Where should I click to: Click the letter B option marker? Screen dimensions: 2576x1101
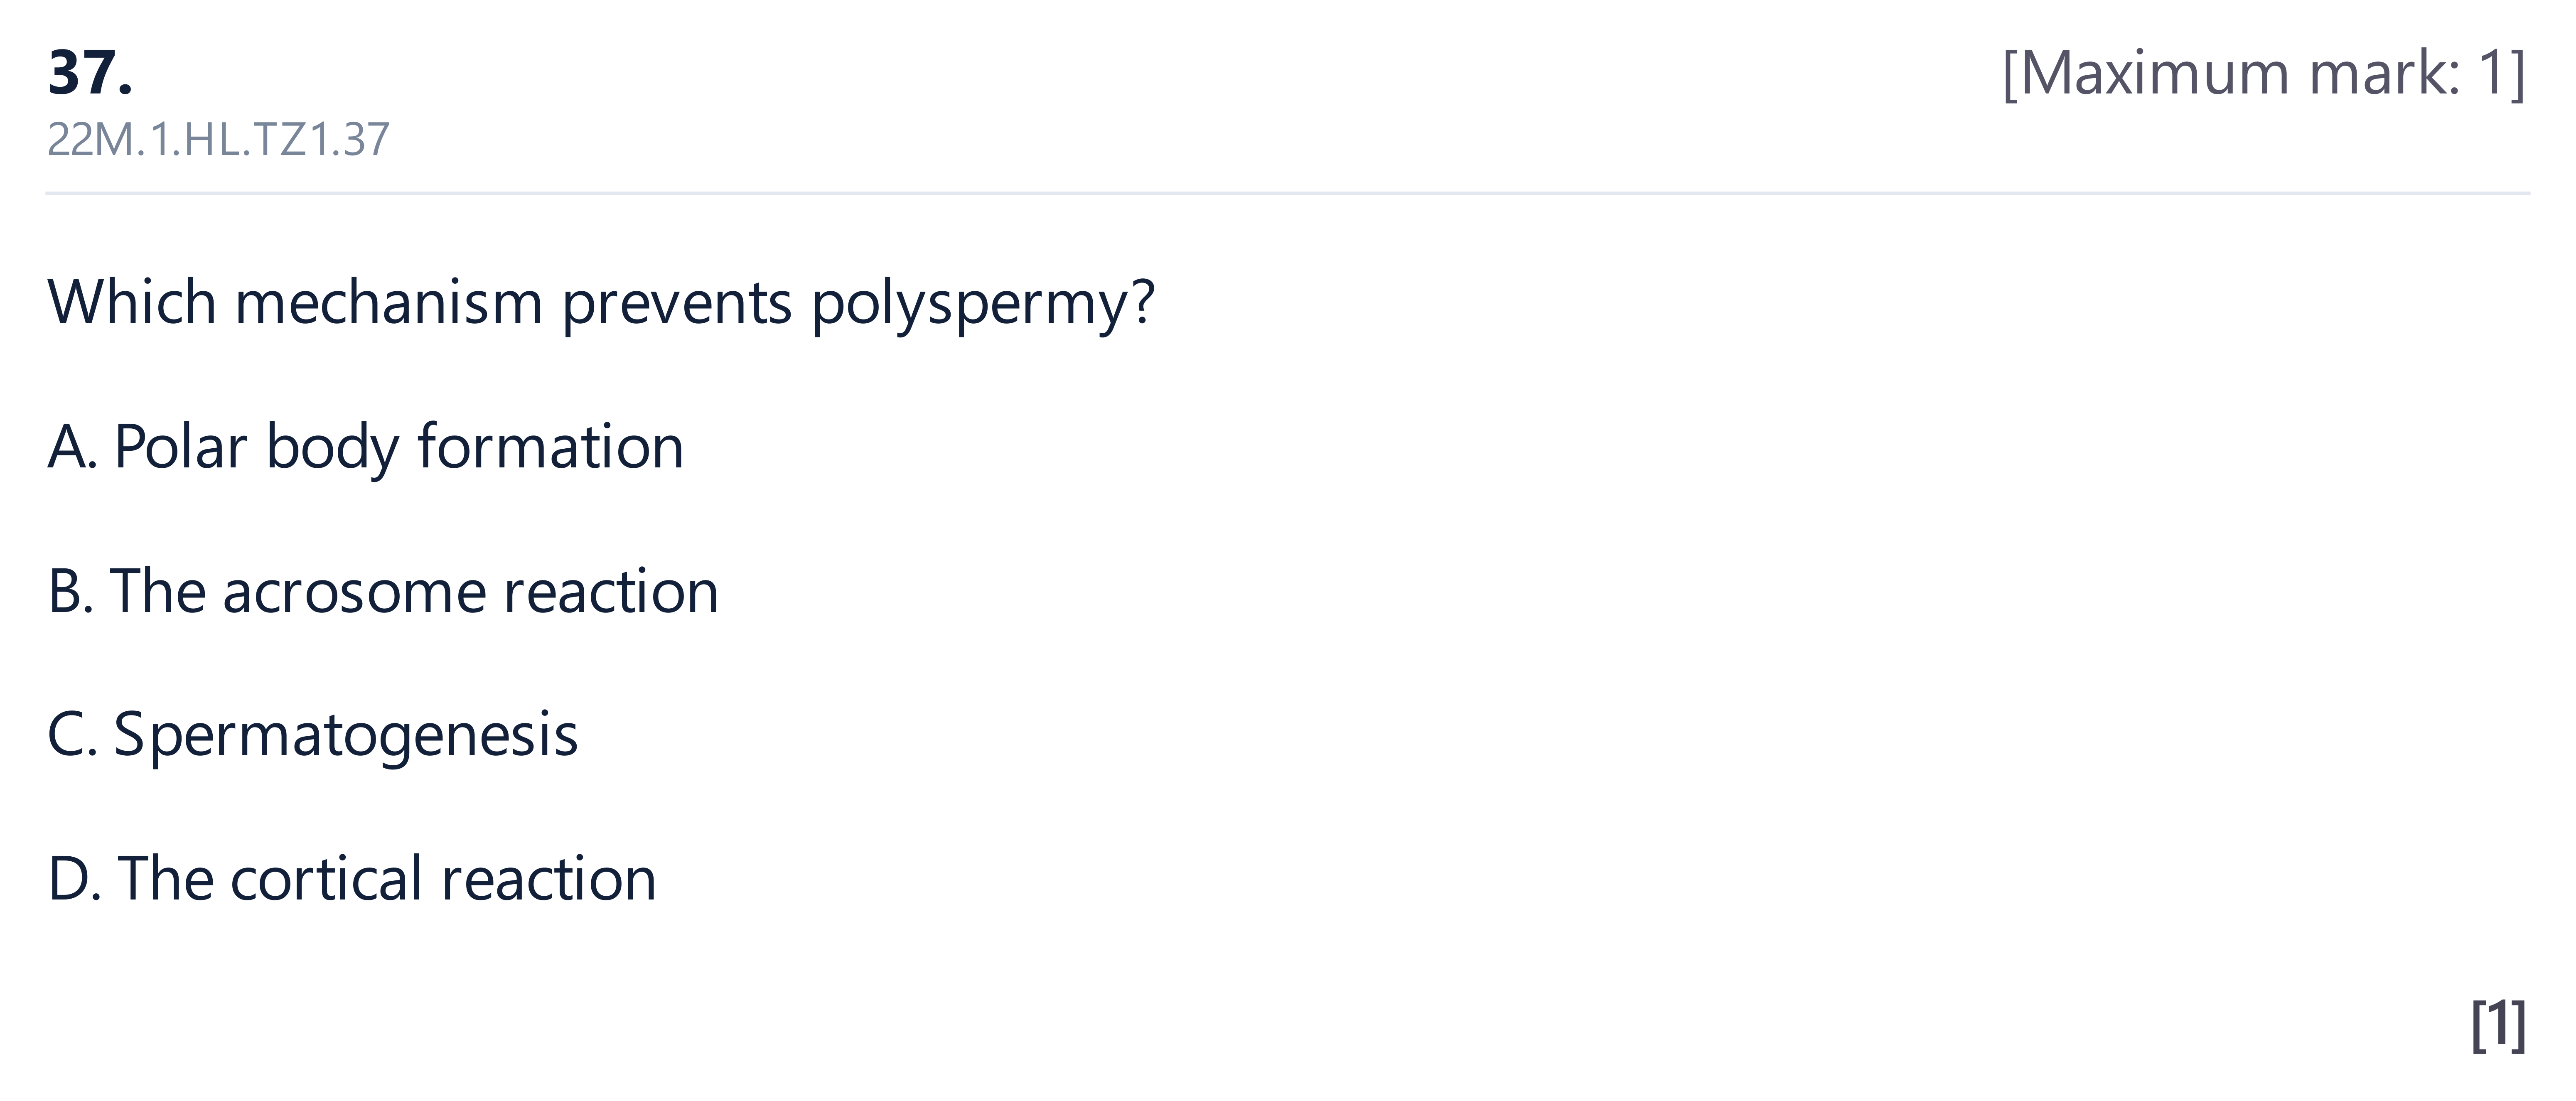pos(70,591)
